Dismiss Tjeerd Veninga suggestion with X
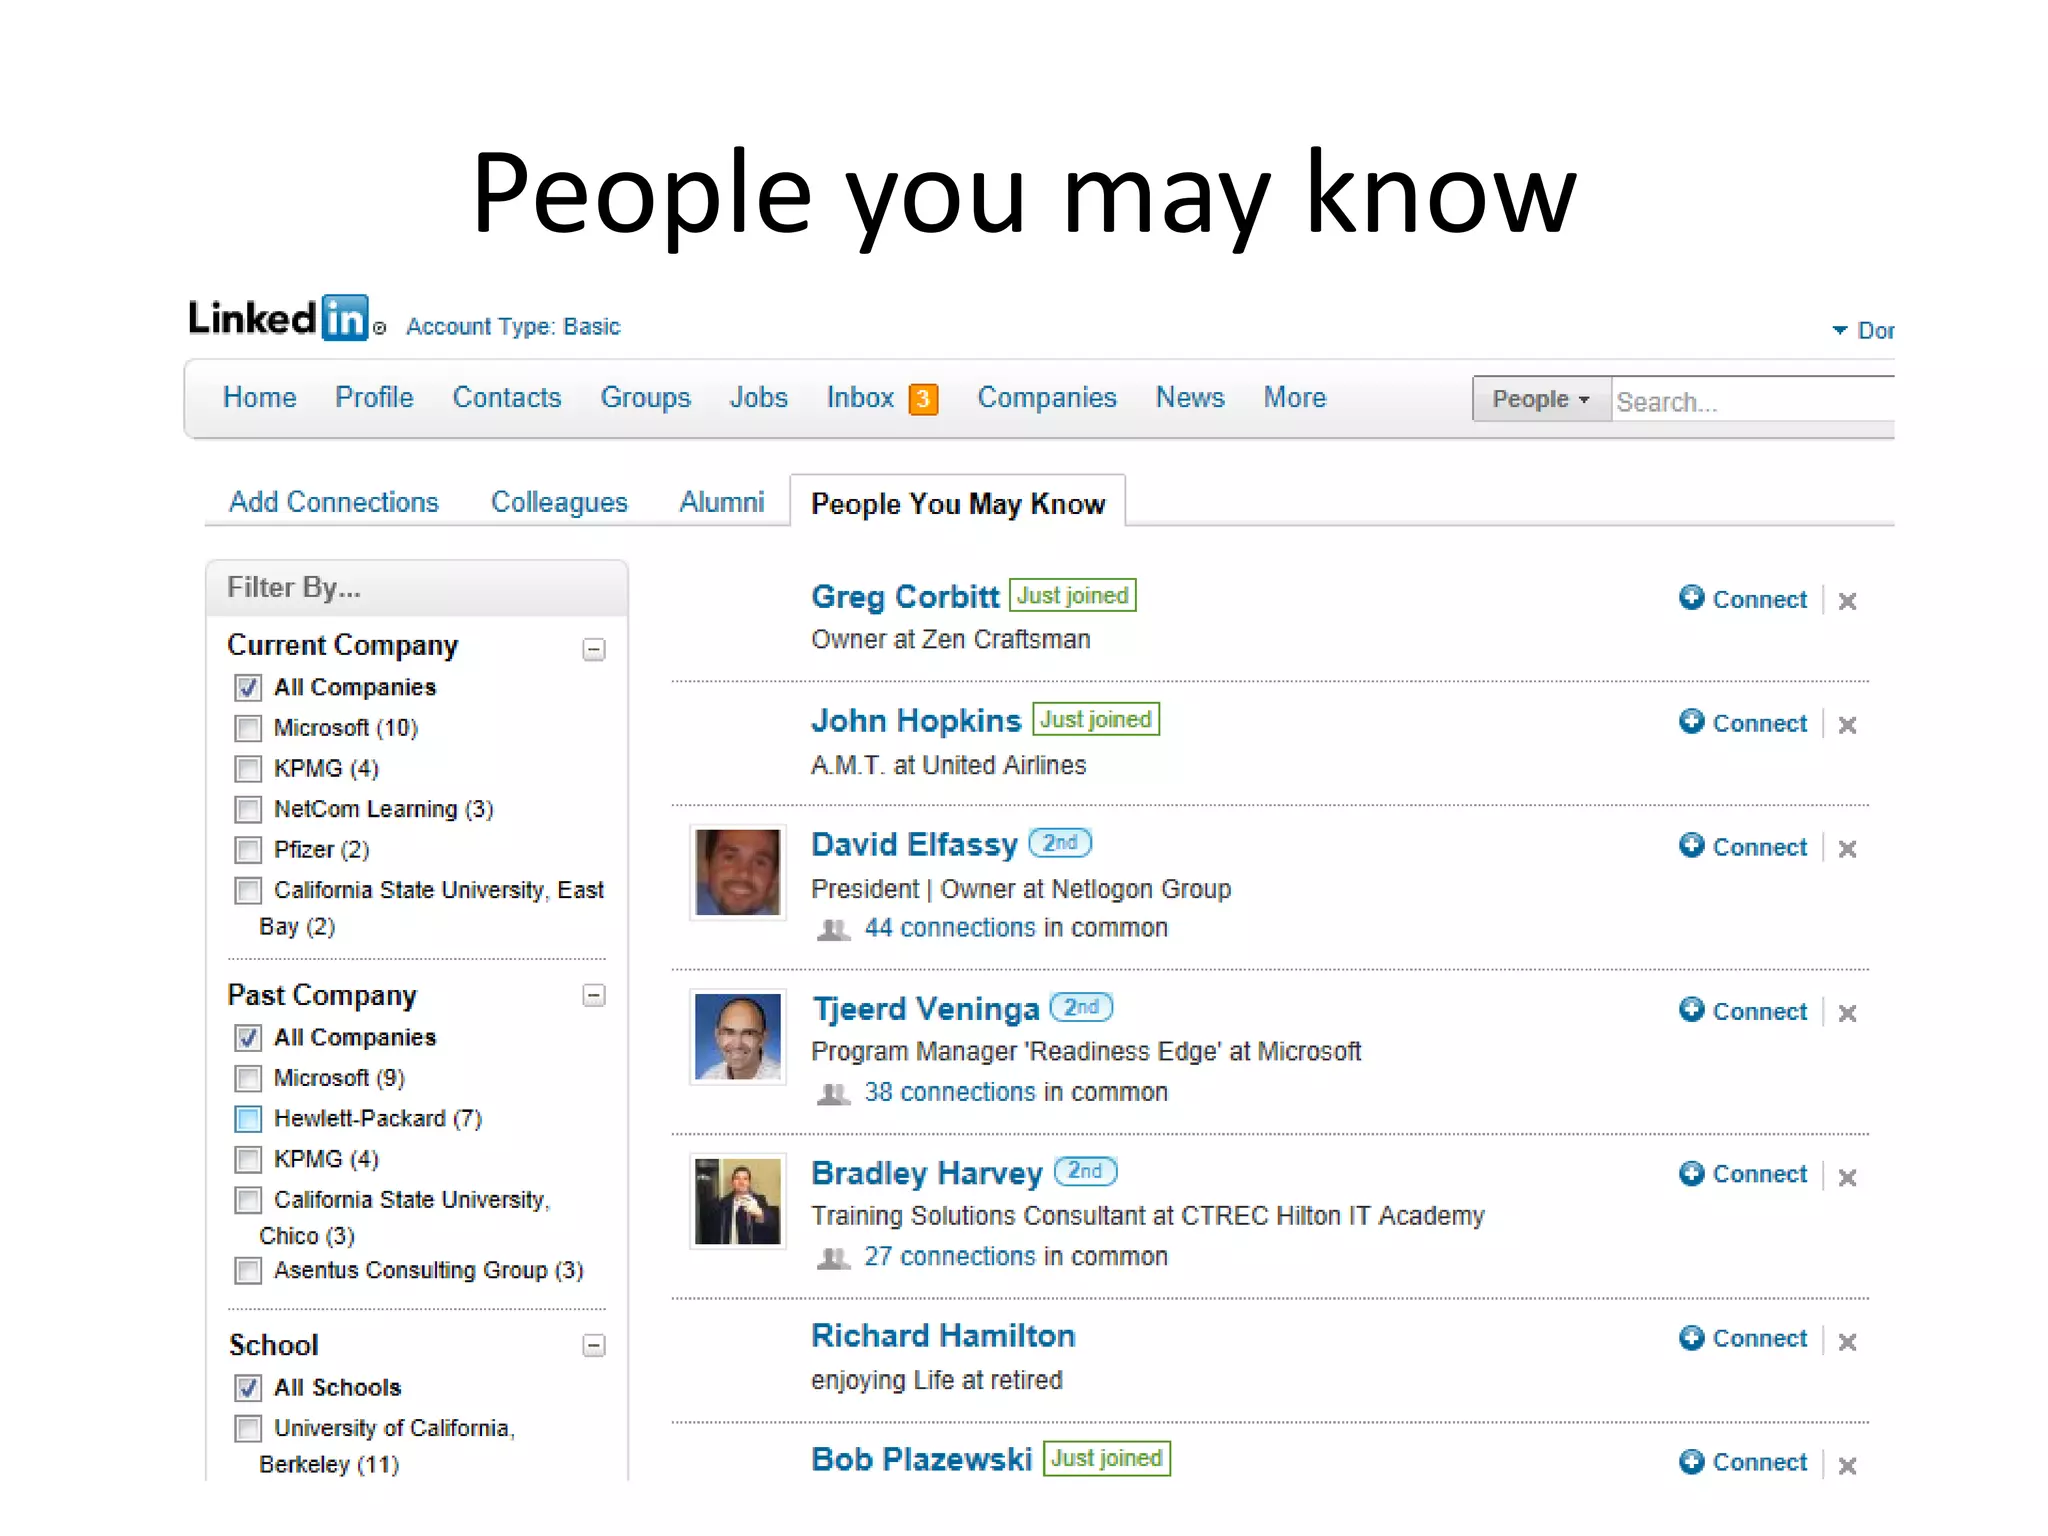 click(1847, 1013)
